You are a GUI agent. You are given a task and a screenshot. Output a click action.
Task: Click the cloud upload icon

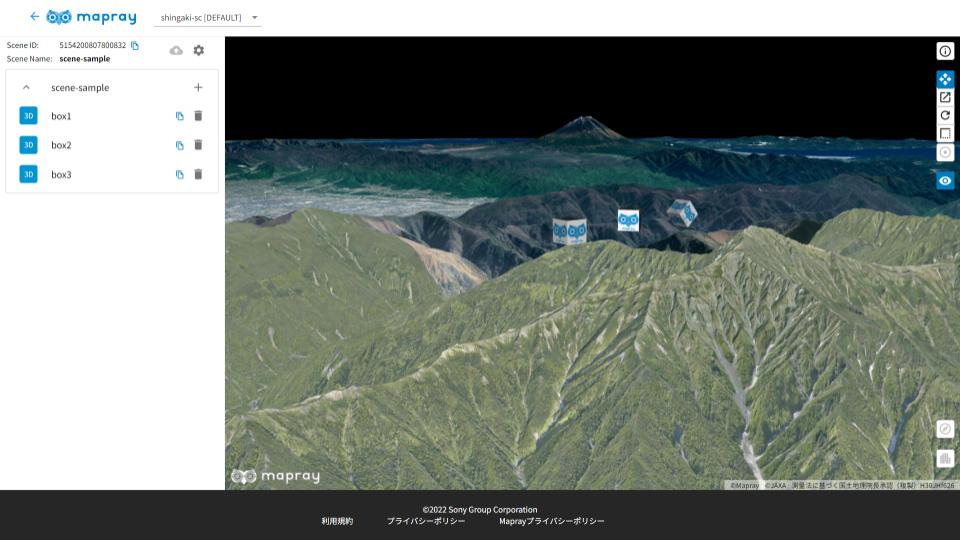pyautogui.click(x=176, y=50)
